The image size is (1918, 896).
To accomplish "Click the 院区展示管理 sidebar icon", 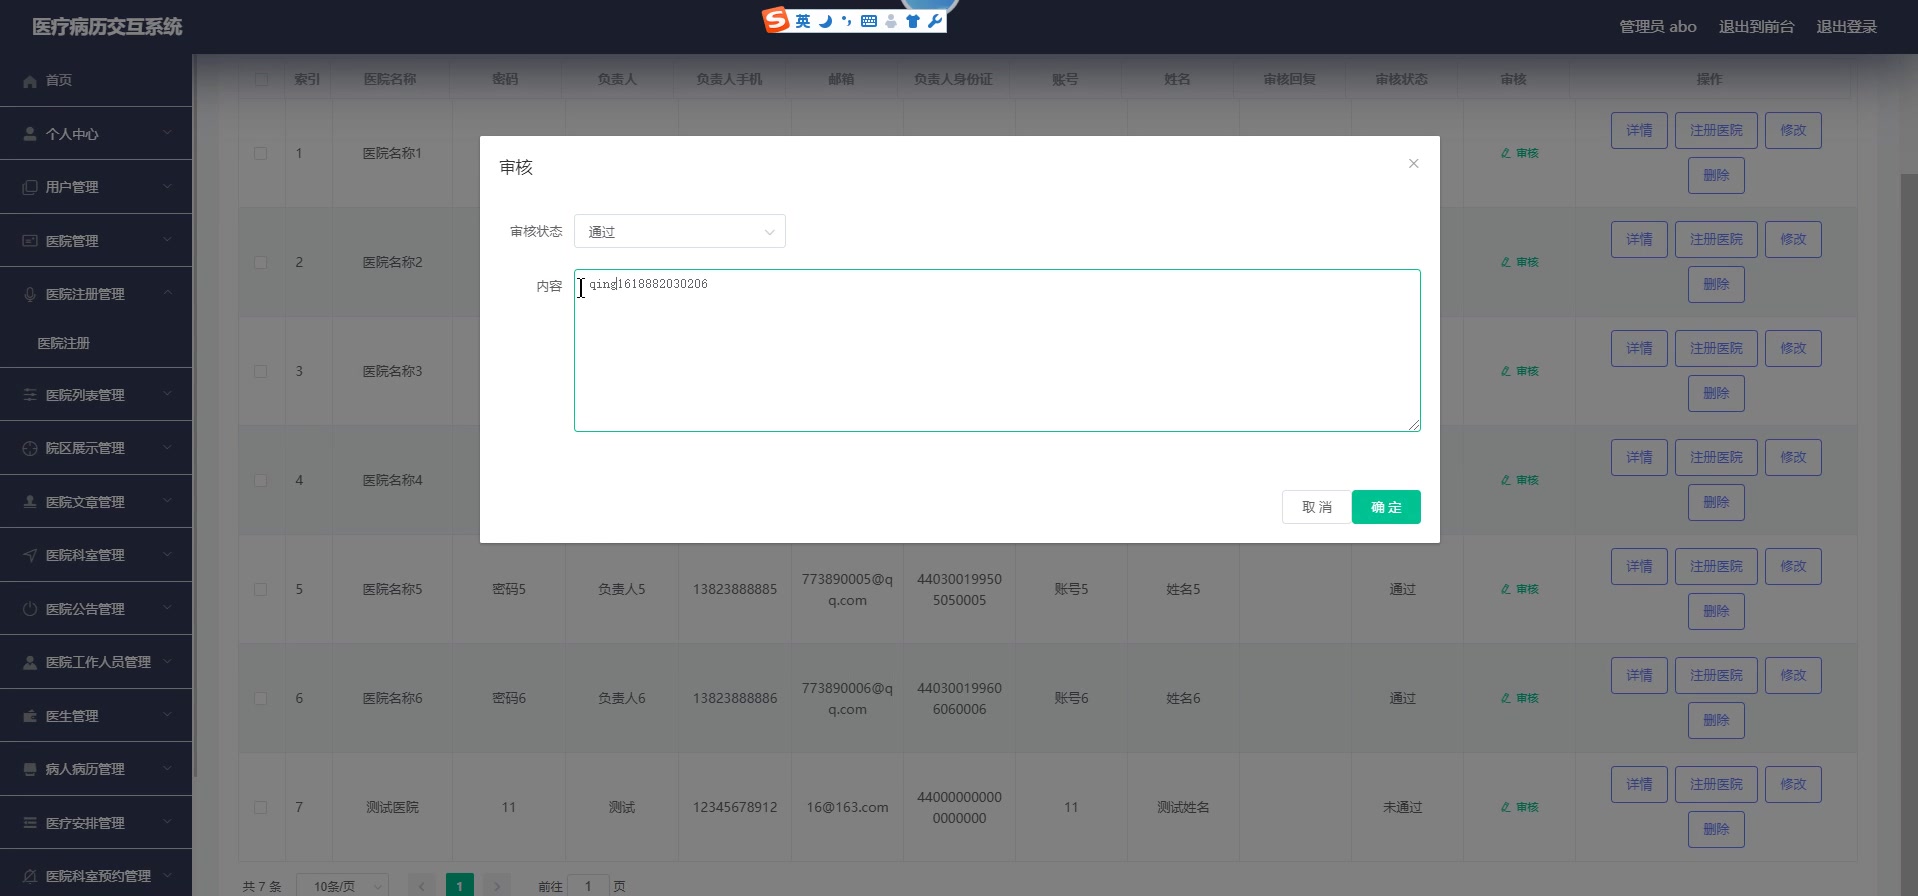I will pyautogui.click(x=30, y=448).
